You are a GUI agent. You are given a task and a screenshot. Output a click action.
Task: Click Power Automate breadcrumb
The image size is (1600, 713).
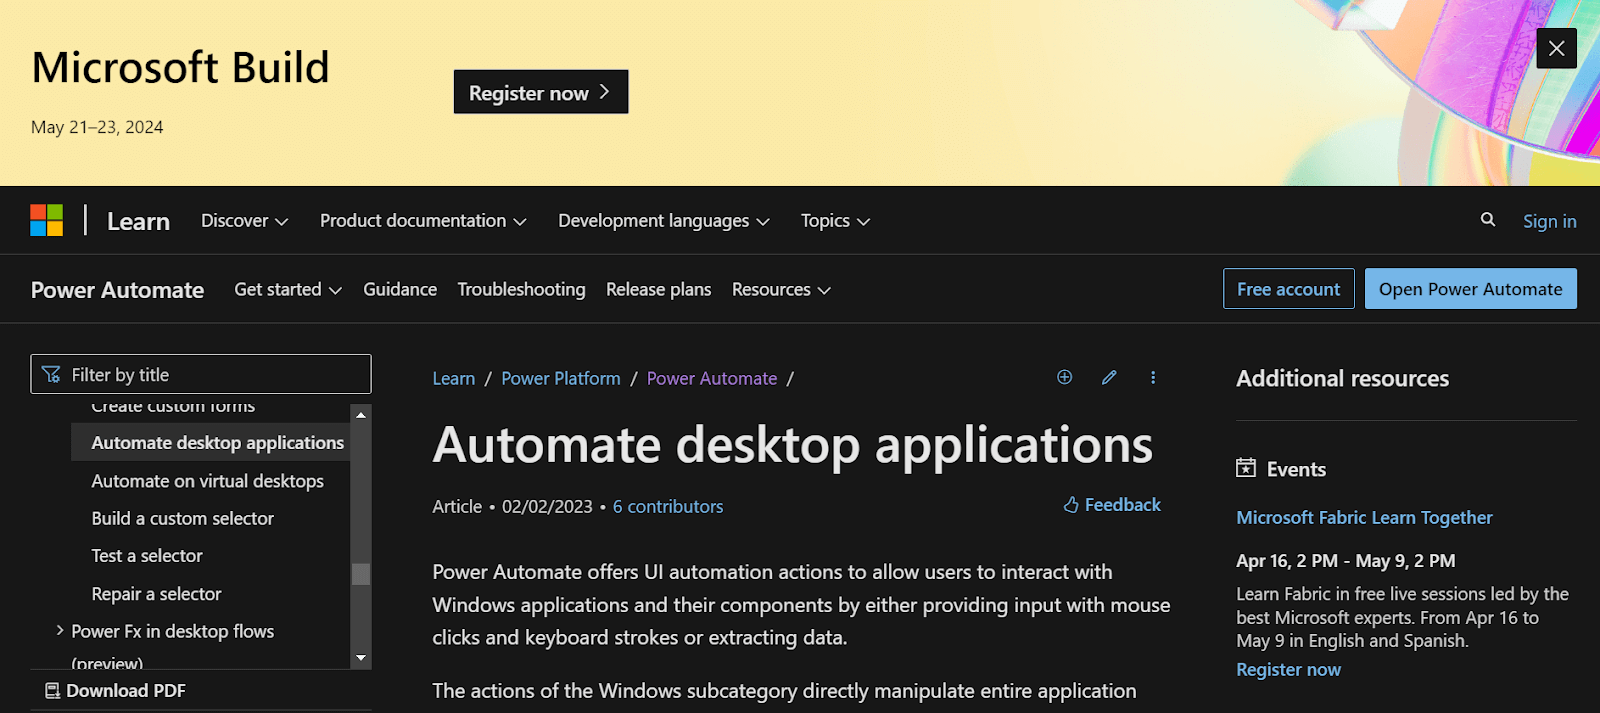(712, 379)
